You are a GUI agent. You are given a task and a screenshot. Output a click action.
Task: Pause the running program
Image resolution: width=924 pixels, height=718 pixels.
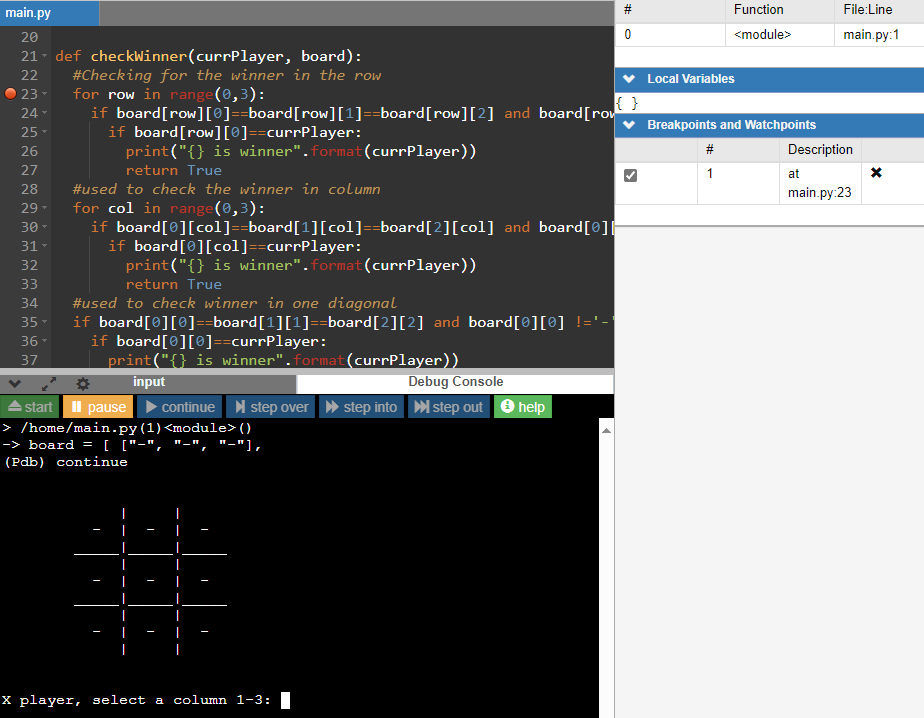[97, 406]
